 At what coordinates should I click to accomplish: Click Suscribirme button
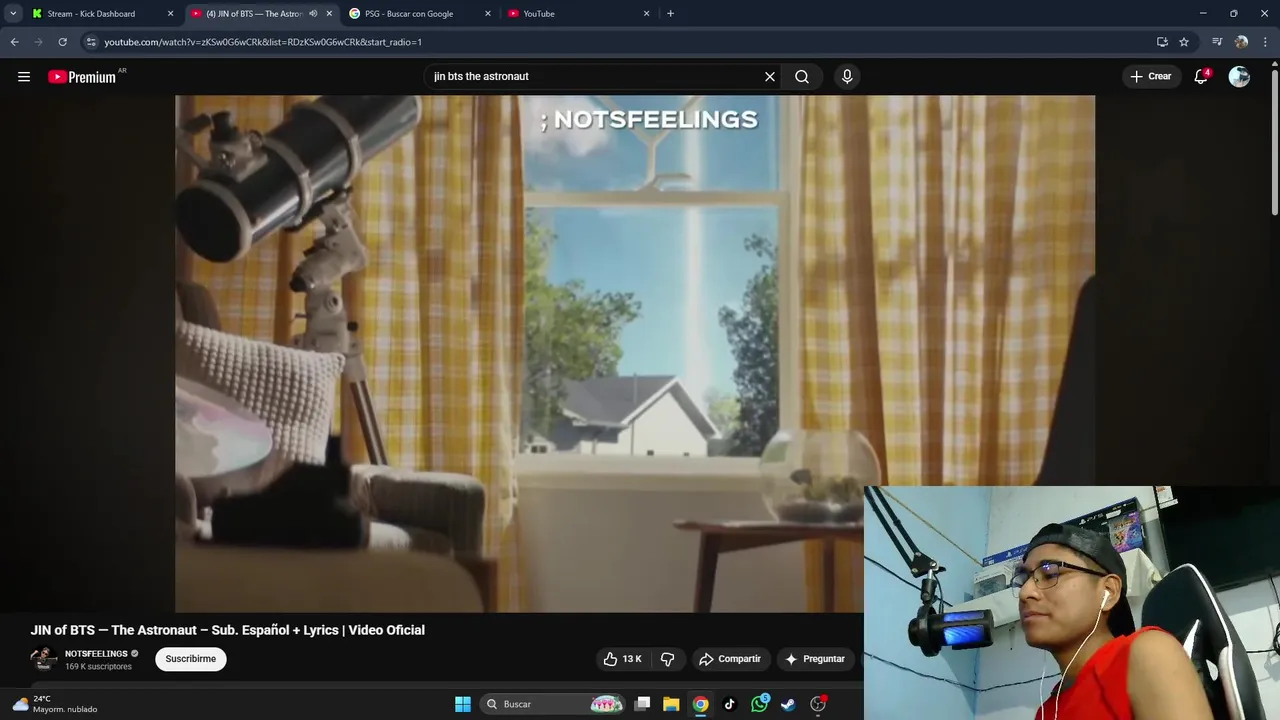(x=190, y=659)
